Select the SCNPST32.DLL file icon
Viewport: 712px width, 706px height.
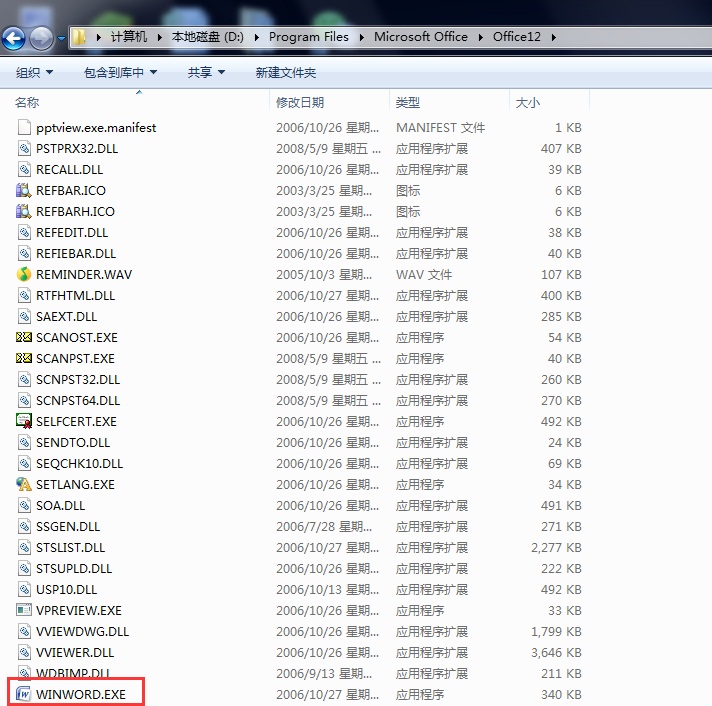tap(24, 380)
